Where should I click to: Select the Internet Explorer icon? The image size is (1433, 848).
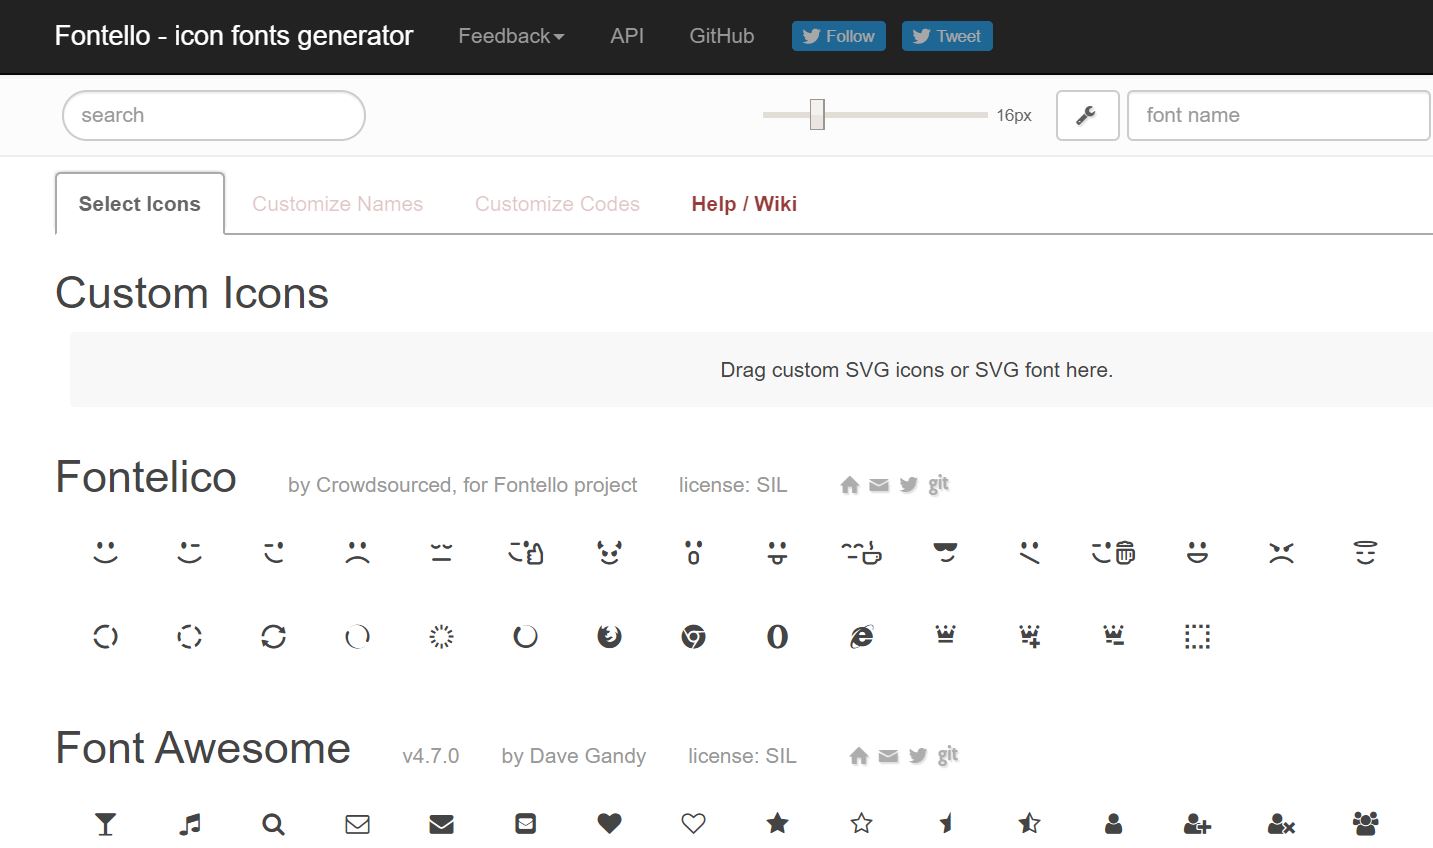[862, 636]
